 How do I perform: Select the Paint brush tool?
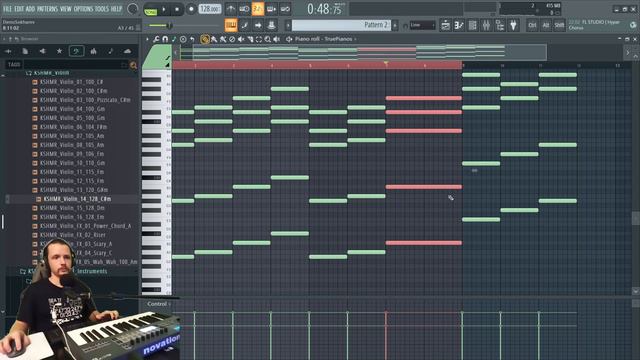pos(214,39)
